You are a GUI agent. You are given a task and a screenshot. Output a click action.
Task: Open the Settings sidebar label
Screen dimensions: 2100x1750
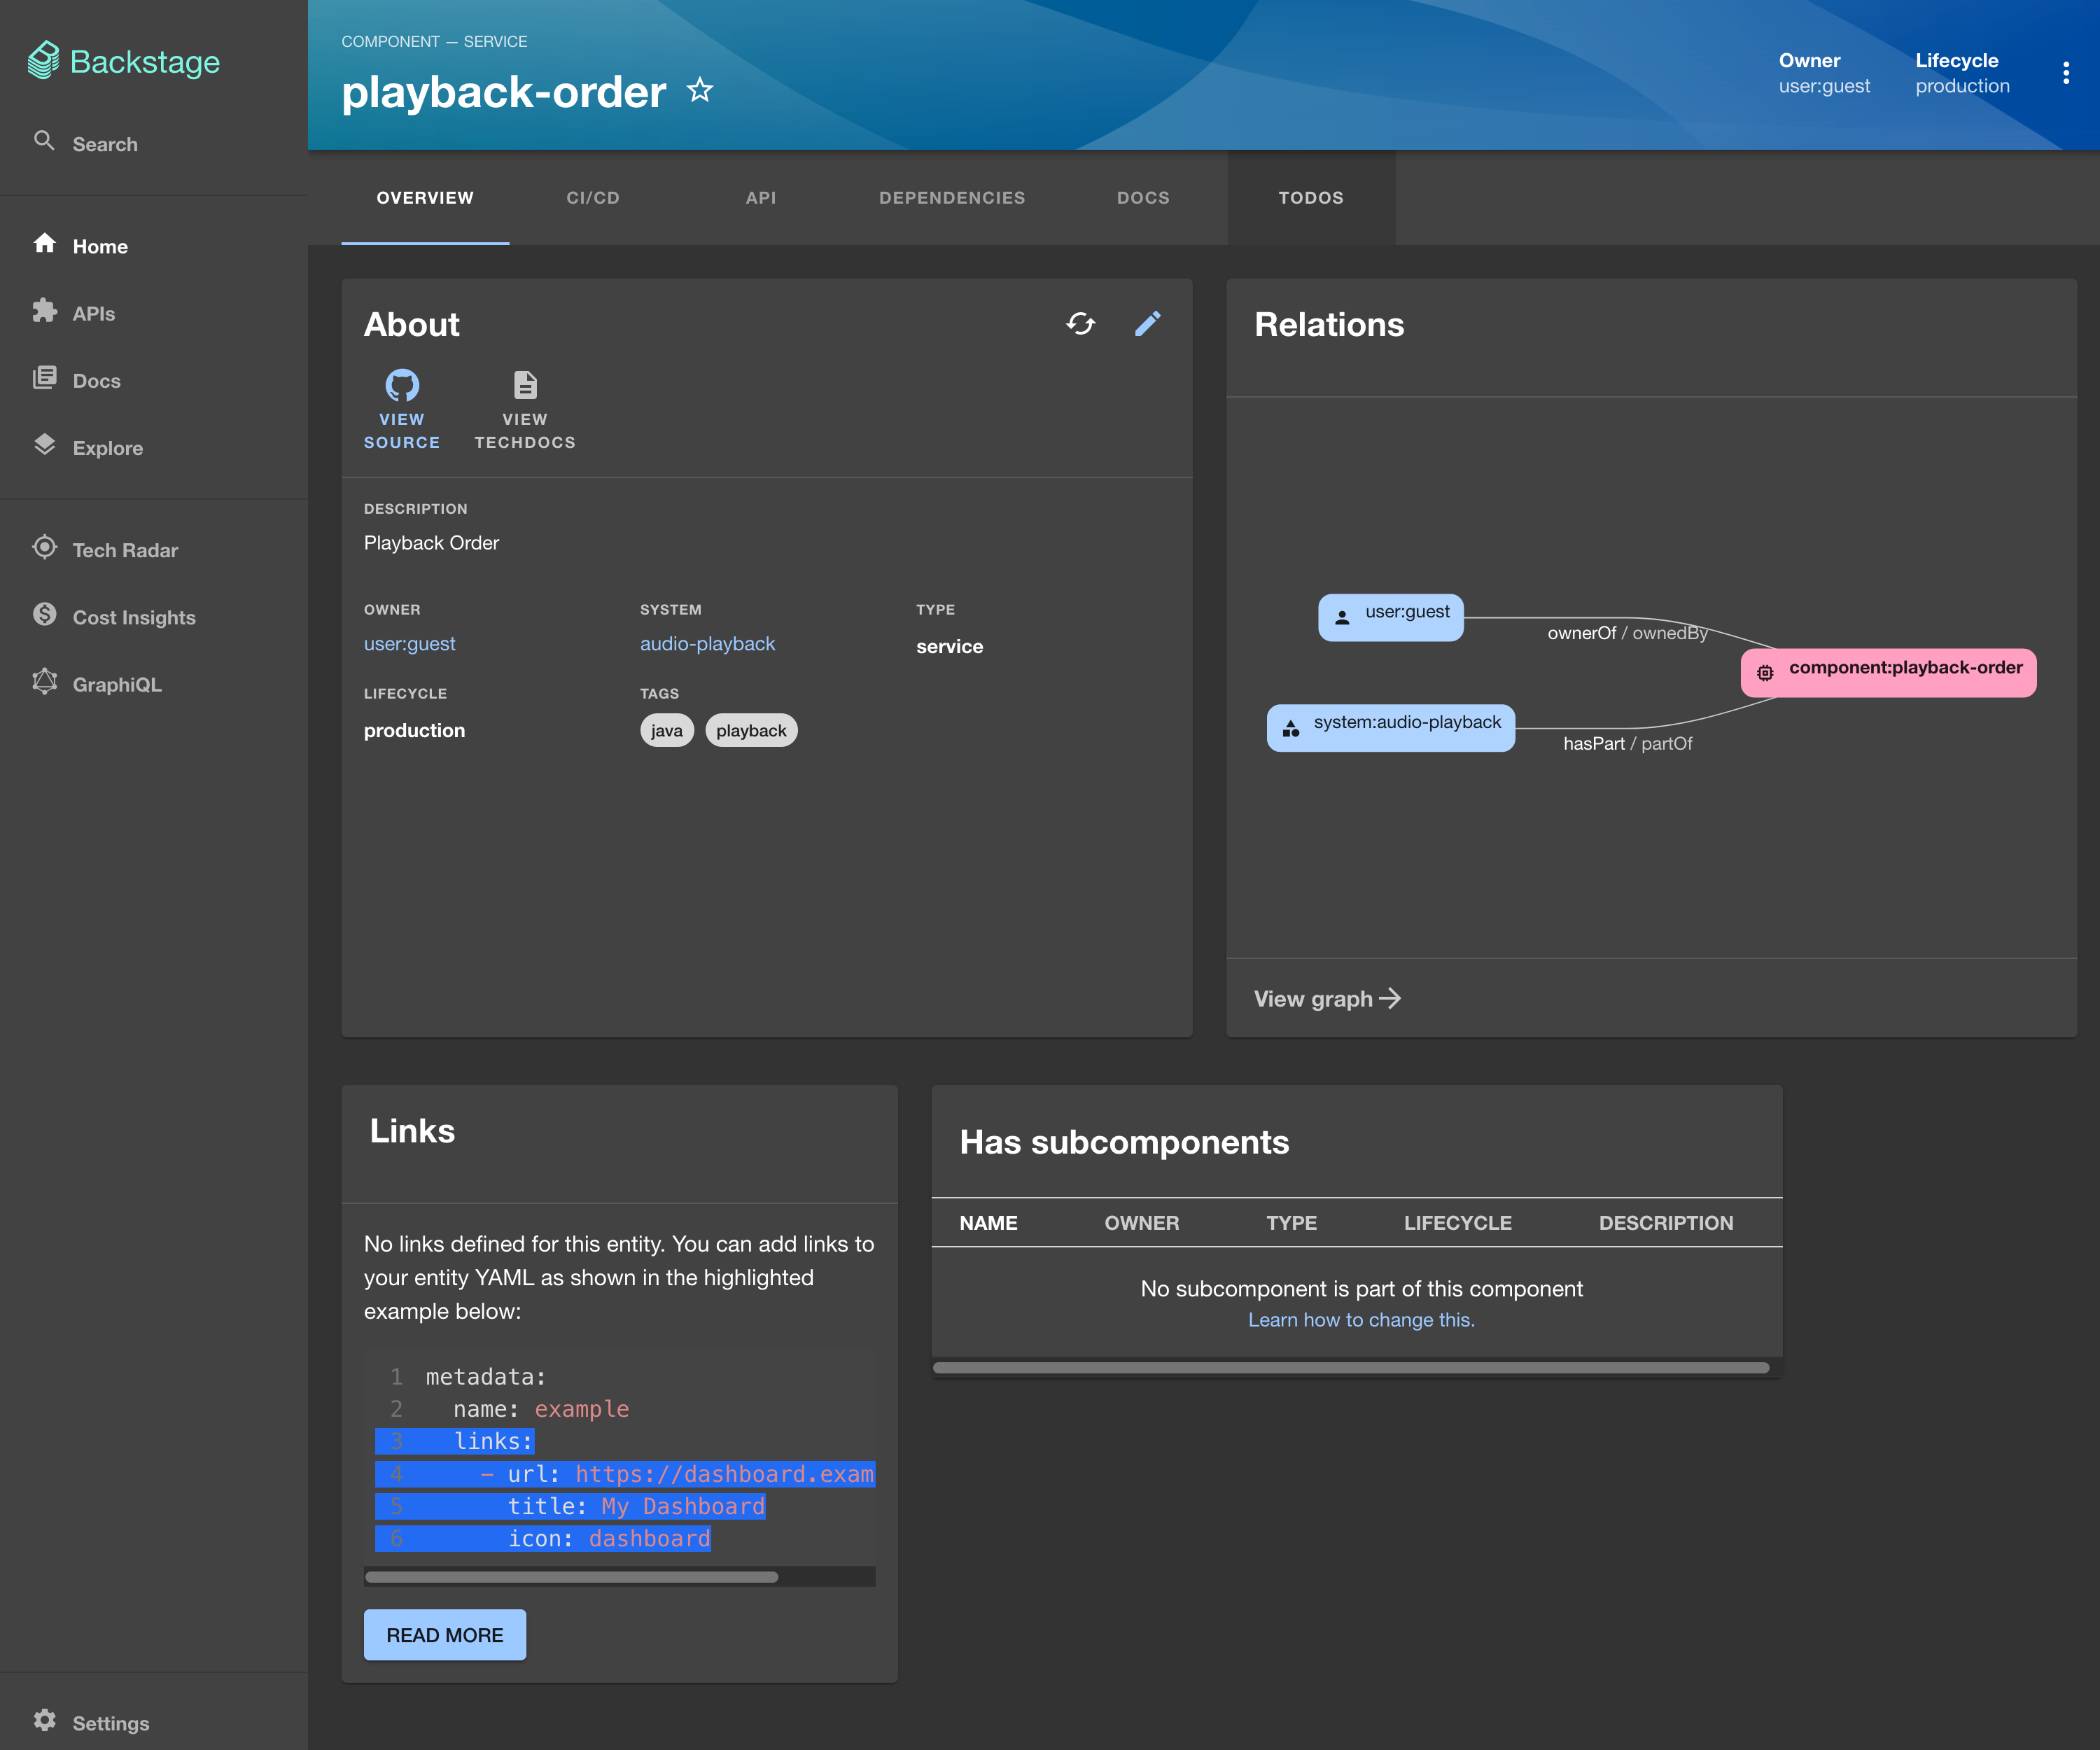pyautogui.click(x=111, y=1723)
